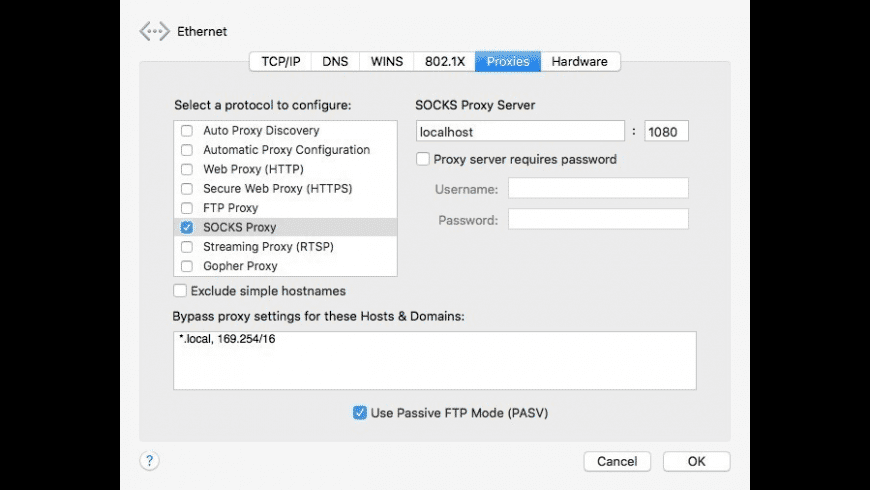870x490 pixels.
Task: Enable Secure Web Proxy (HTTPS) checkbox
Action: [x=187, y=189]
